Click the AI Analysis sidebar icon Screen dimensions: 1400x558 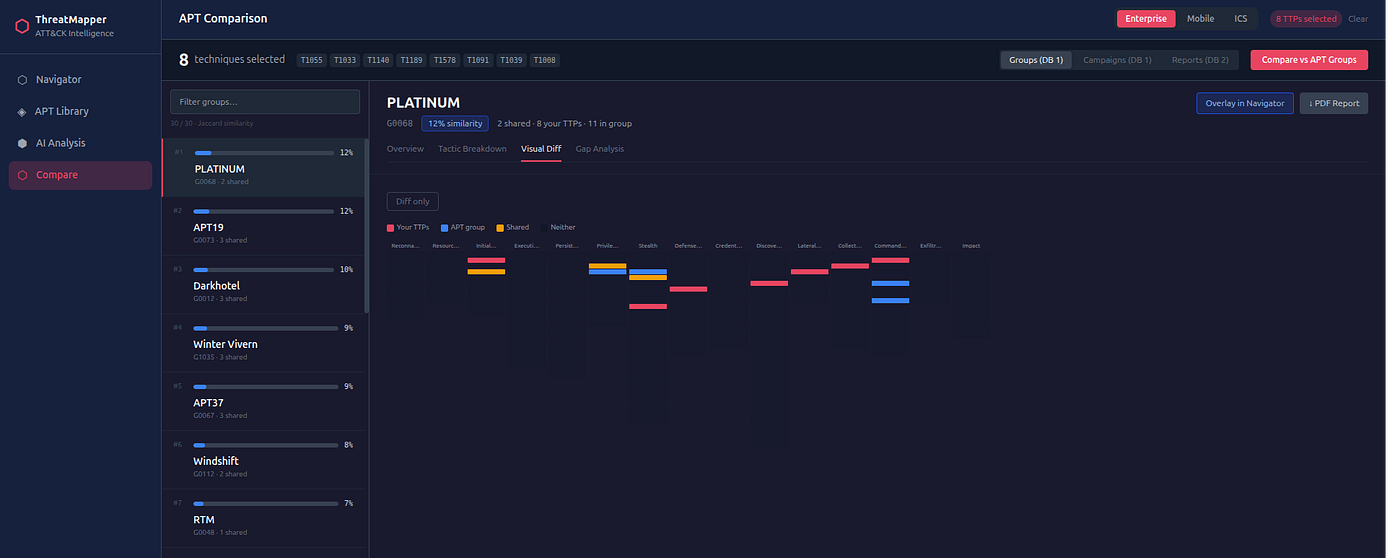[x=22, y=143]
